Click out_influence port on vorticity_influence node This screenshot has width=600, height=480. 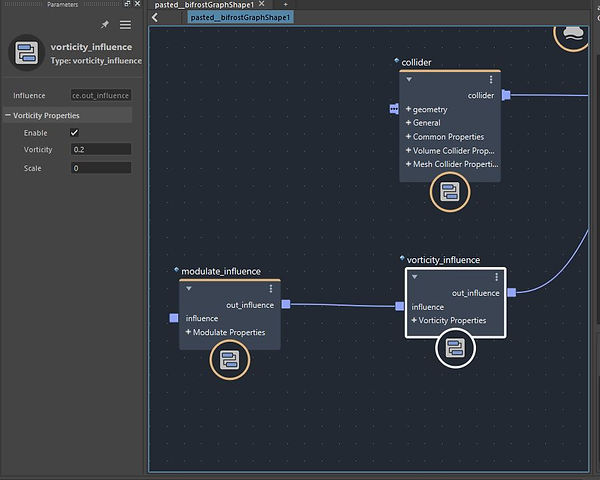(512, 293)
